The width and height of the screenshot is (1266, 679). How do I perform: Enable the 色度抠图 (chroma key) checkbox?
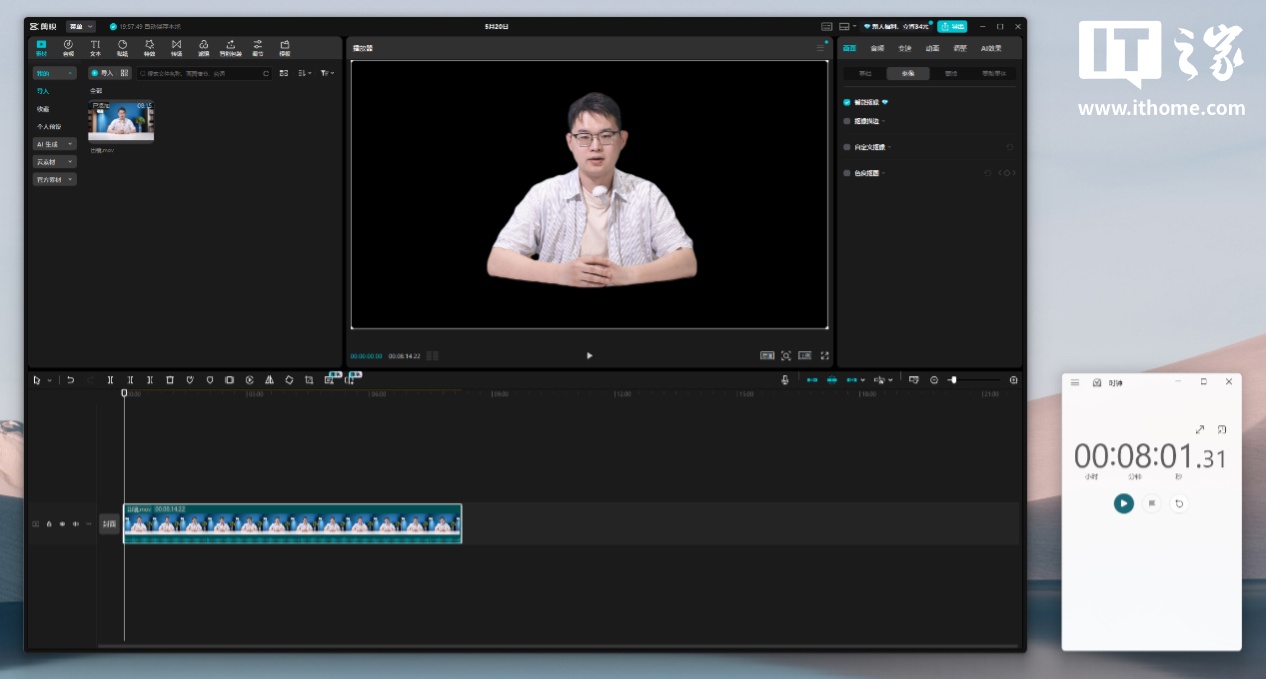pos(847,173)
